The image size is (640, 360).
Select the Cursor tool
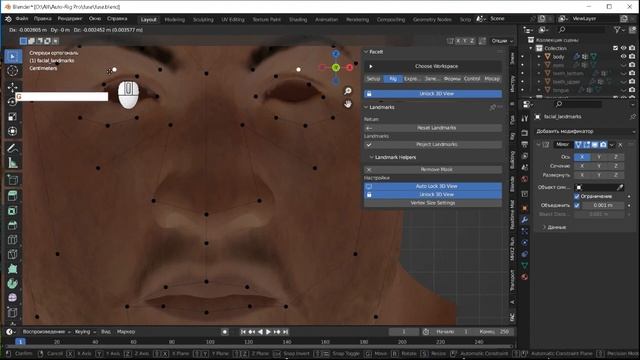pyautogui.click(x=13, y=71)
